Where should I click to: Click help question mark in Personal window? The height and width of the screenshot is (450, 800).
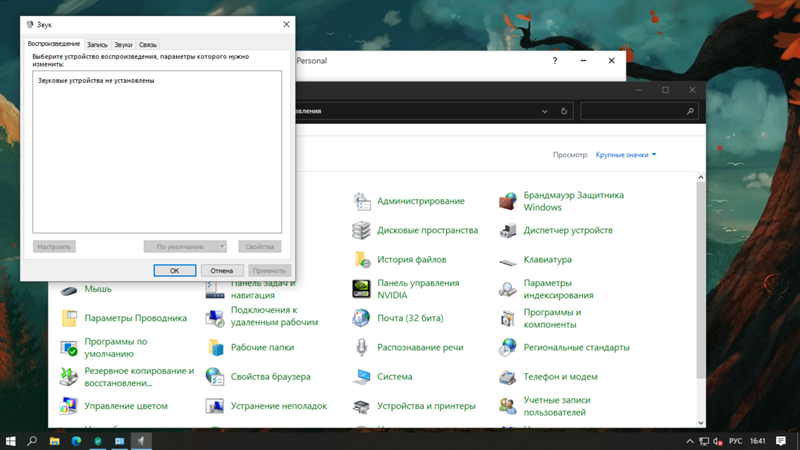click(555, 61)
